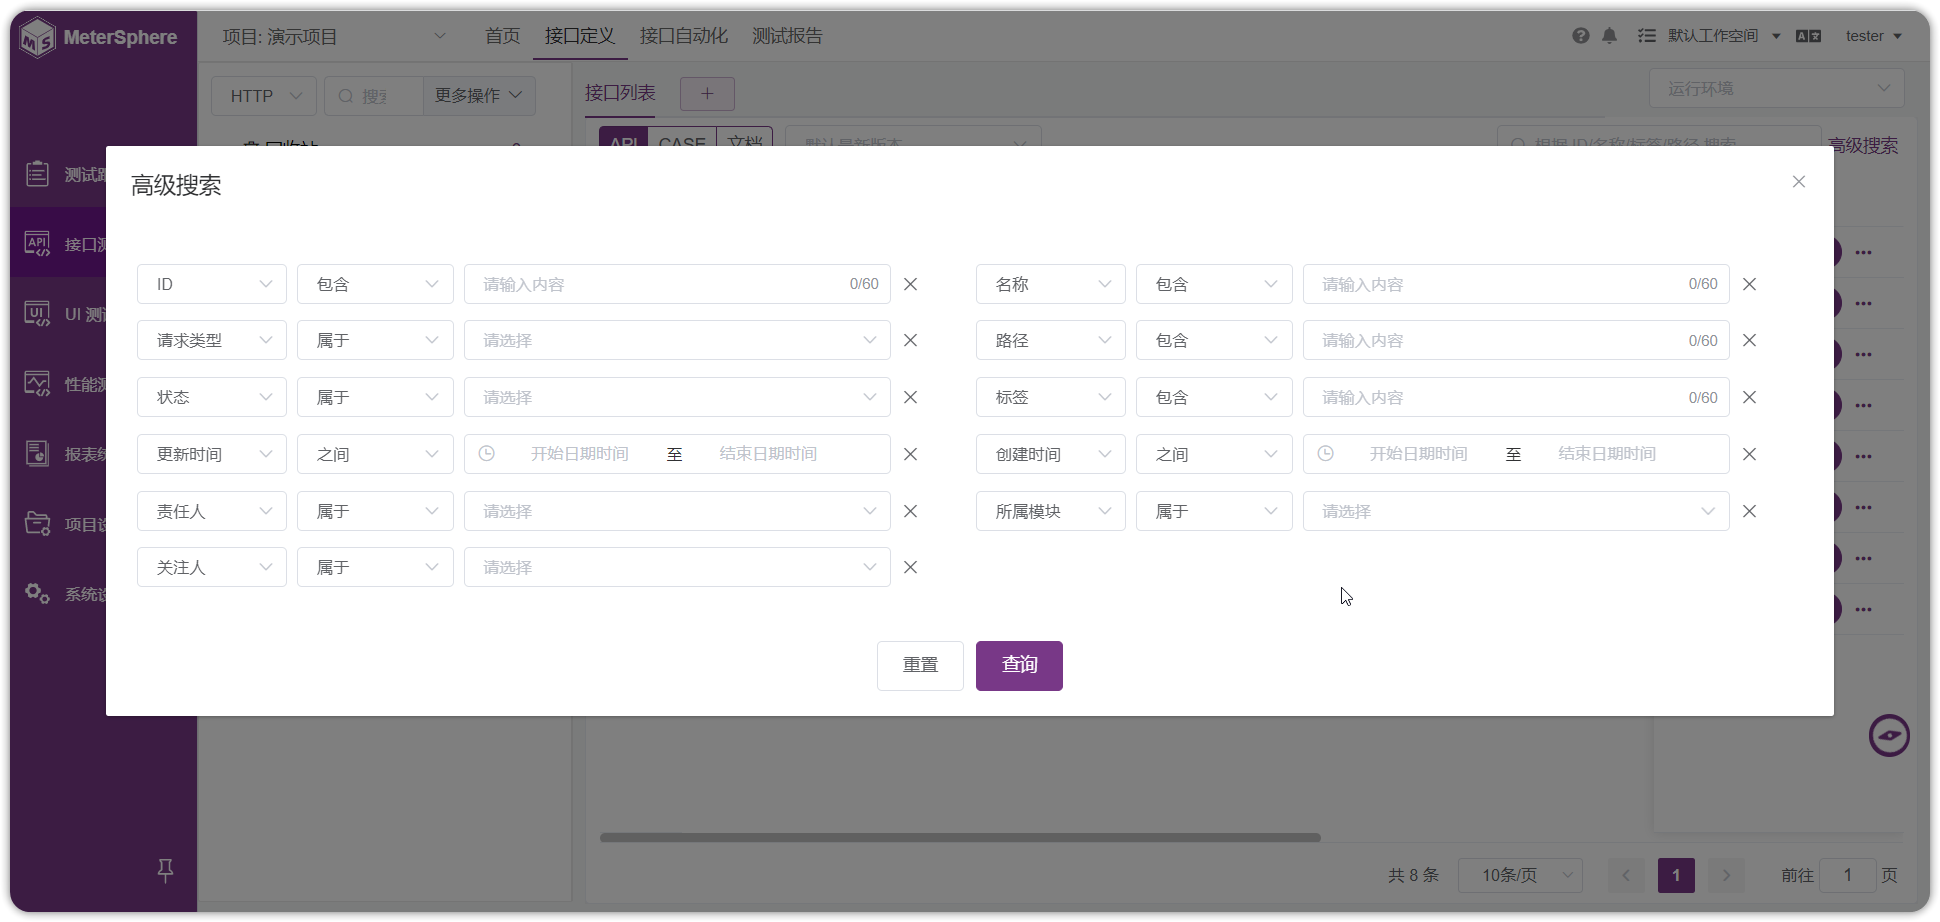Open the 测试报告 menu tab

[787, 36]
